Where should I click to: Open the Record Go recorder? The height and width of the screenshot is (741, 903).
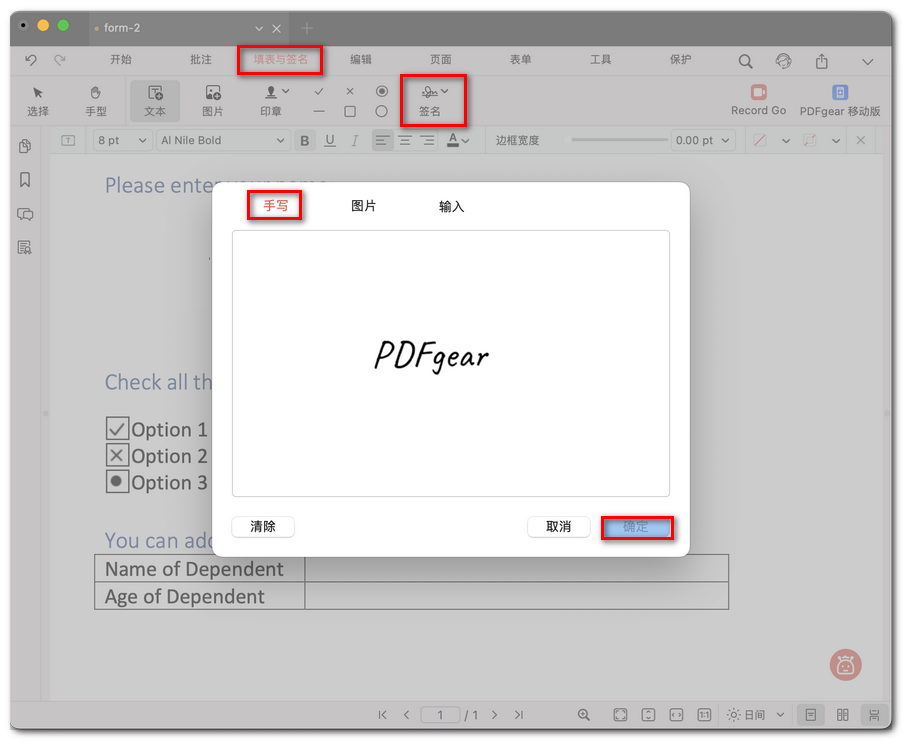[x=758, y=99]
